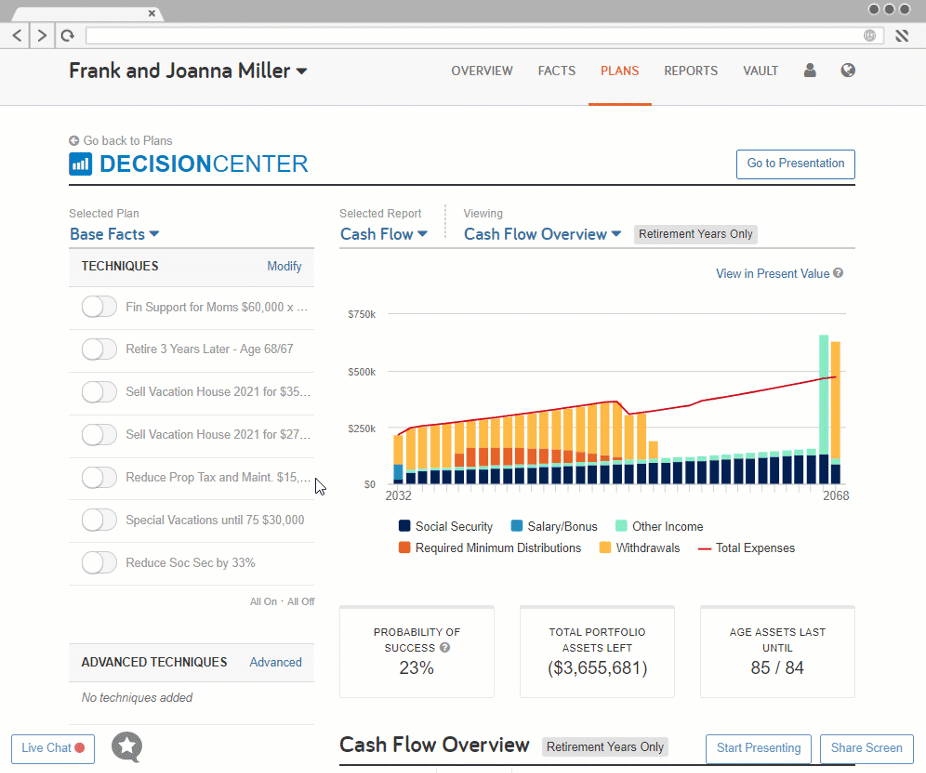
Task: Click Modify link in Techniques header
Action: (284, 266)
